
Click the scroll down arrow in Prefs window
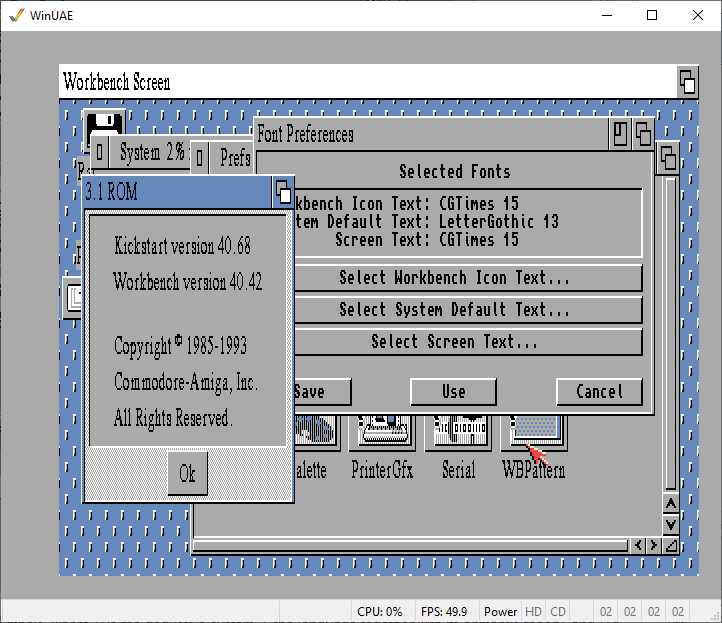(x=670, y=524)
